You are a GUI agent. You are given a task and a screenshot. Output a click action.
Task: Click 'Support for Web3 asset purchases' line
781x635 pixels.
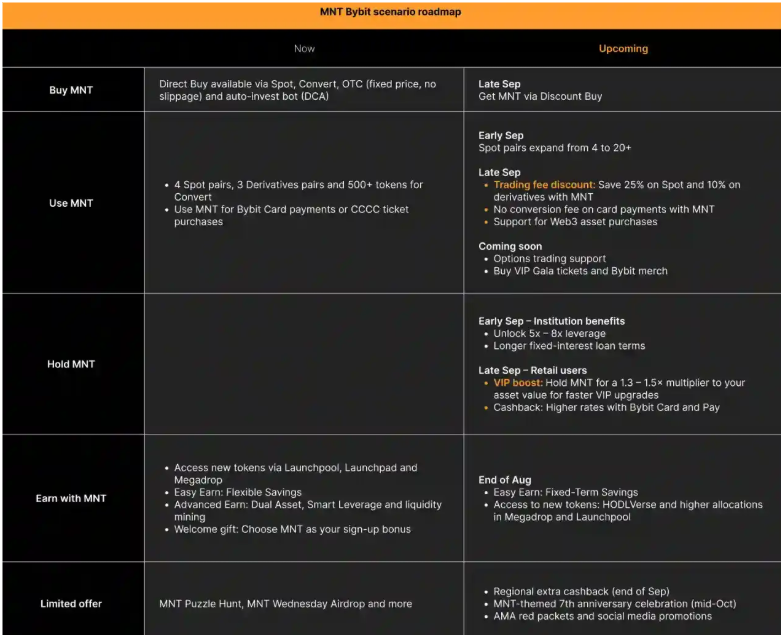575,222
